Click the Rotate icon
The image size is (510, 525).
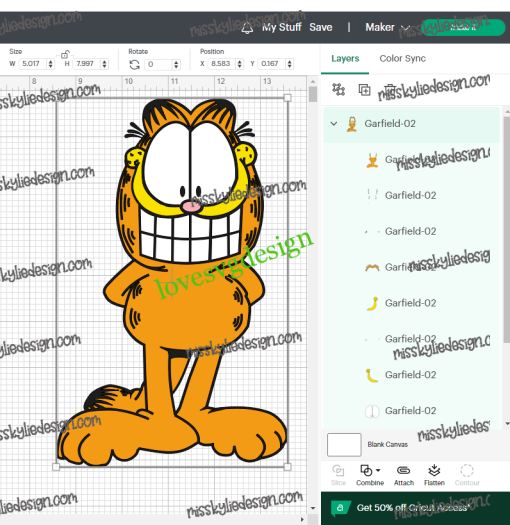pos(134,64)
